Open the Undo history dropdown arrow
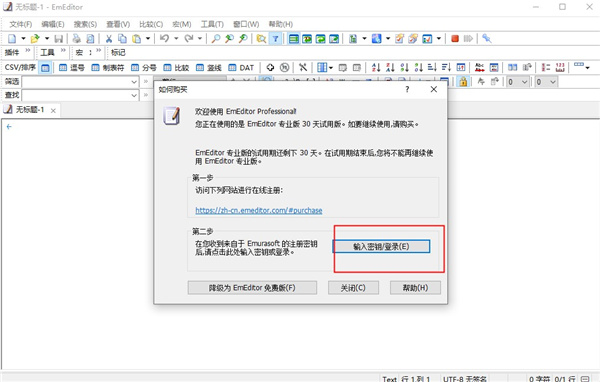The width and height of the screenshot is (600, 382). 176,38
